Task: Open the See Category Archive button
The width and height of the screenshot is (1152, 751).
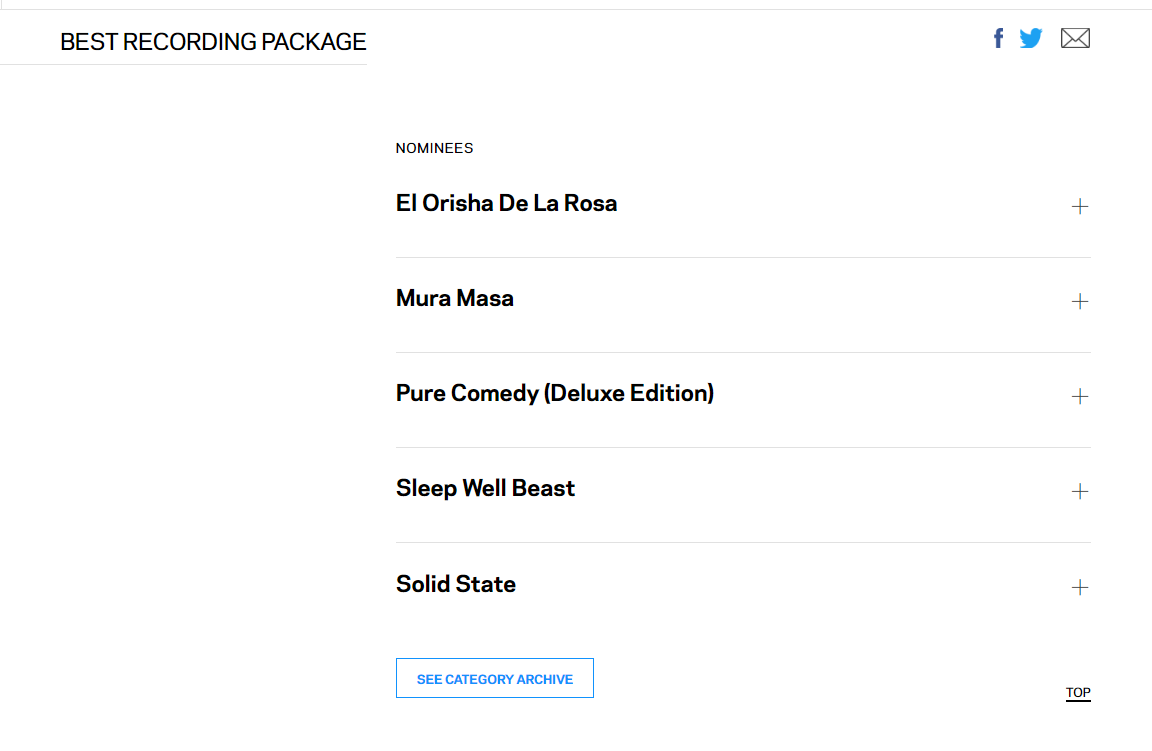Action: [x=495, y=679]
